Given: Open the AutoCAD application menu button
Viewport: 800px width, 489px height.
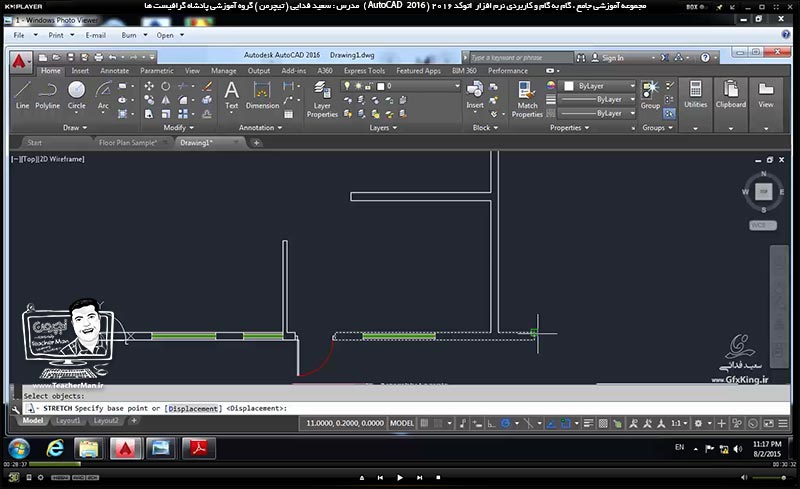Looking at the screenshot, I should pyautogui.click(x=20, y=62).
